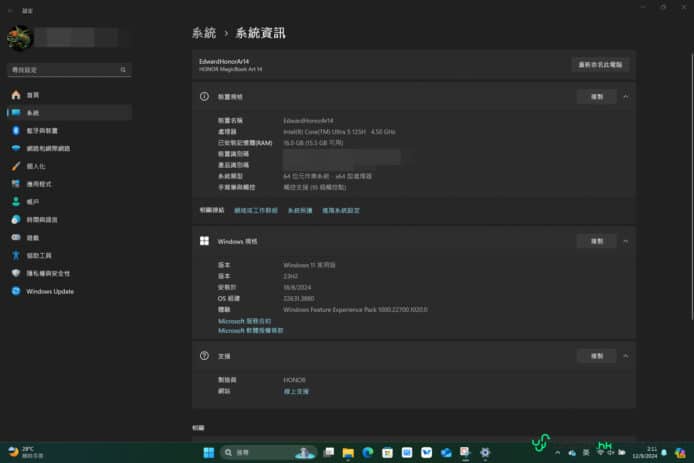Open 帳戶 (Accounts) settings page
The height and width of the screenshot is (463, 694).
click(32, 201)
